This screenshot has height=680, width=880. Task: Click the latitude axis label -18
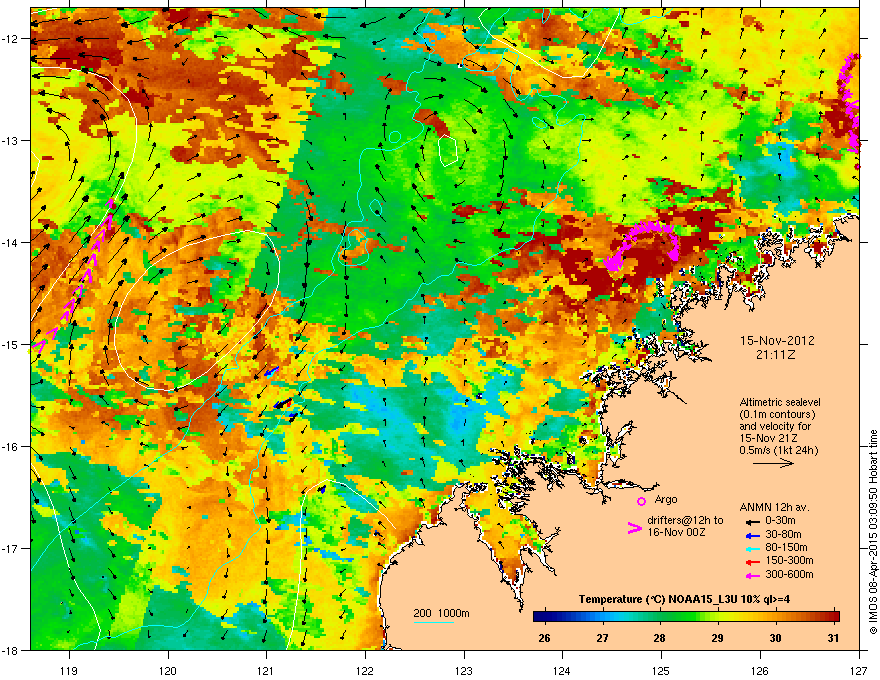10,650
